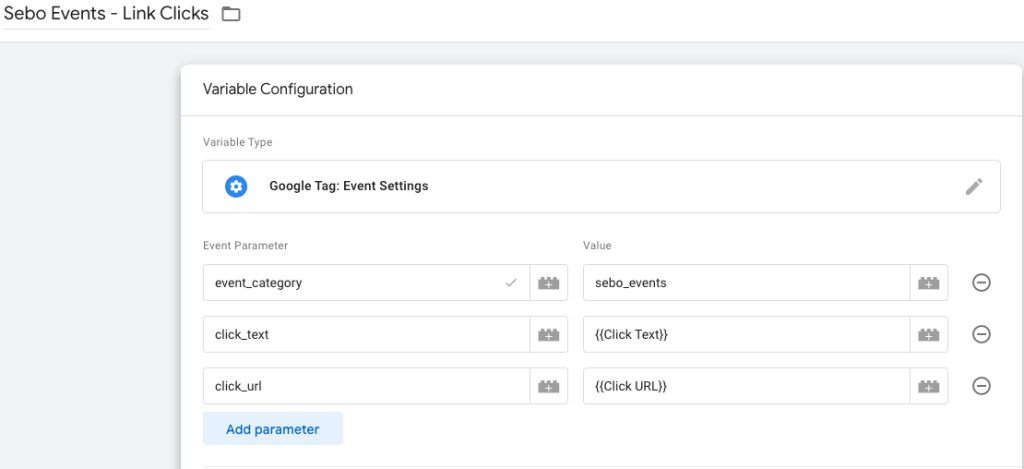Insert variable next to click_url parameter
Screen dimensions: 1024x469
click(x=549, y=386)
